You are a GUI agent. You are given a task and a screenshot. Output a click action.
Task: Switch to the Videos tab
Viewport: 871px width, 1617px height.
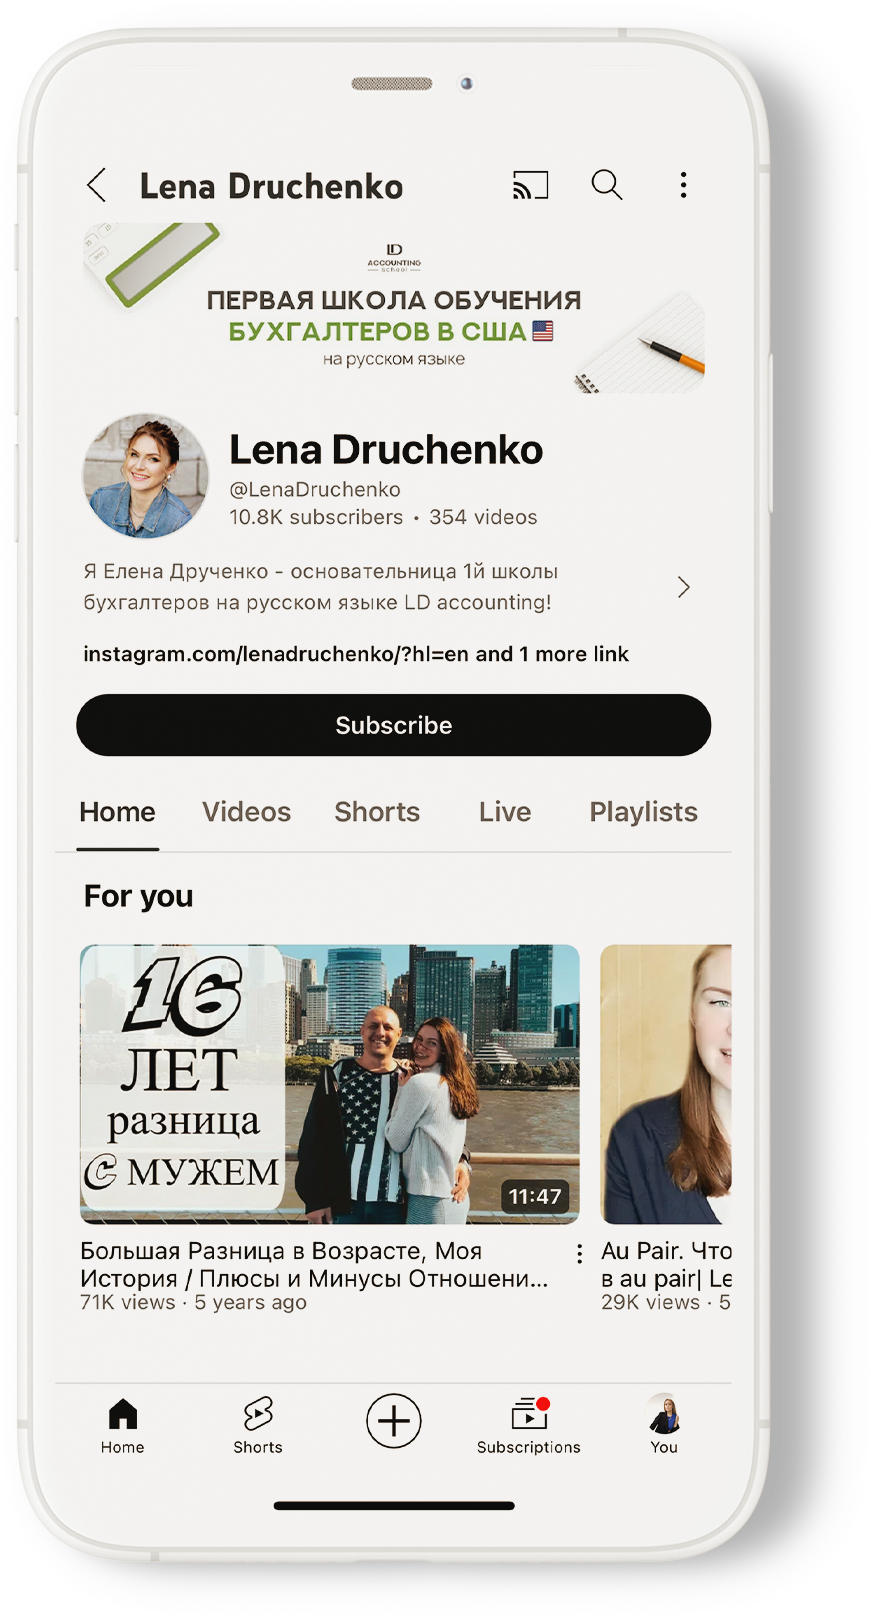tap(246, 812)
